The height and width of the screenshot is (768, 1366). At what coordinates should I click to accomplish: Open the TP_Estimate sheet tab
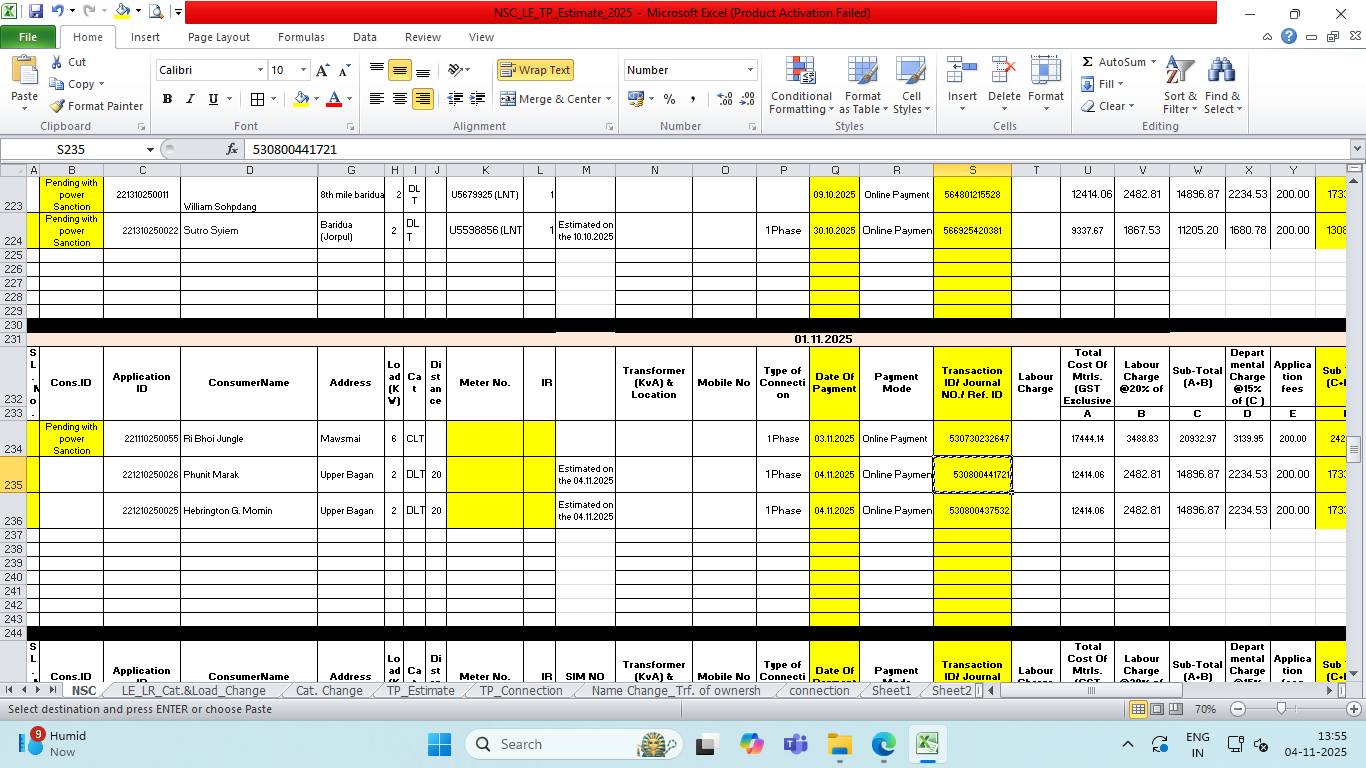420,690
